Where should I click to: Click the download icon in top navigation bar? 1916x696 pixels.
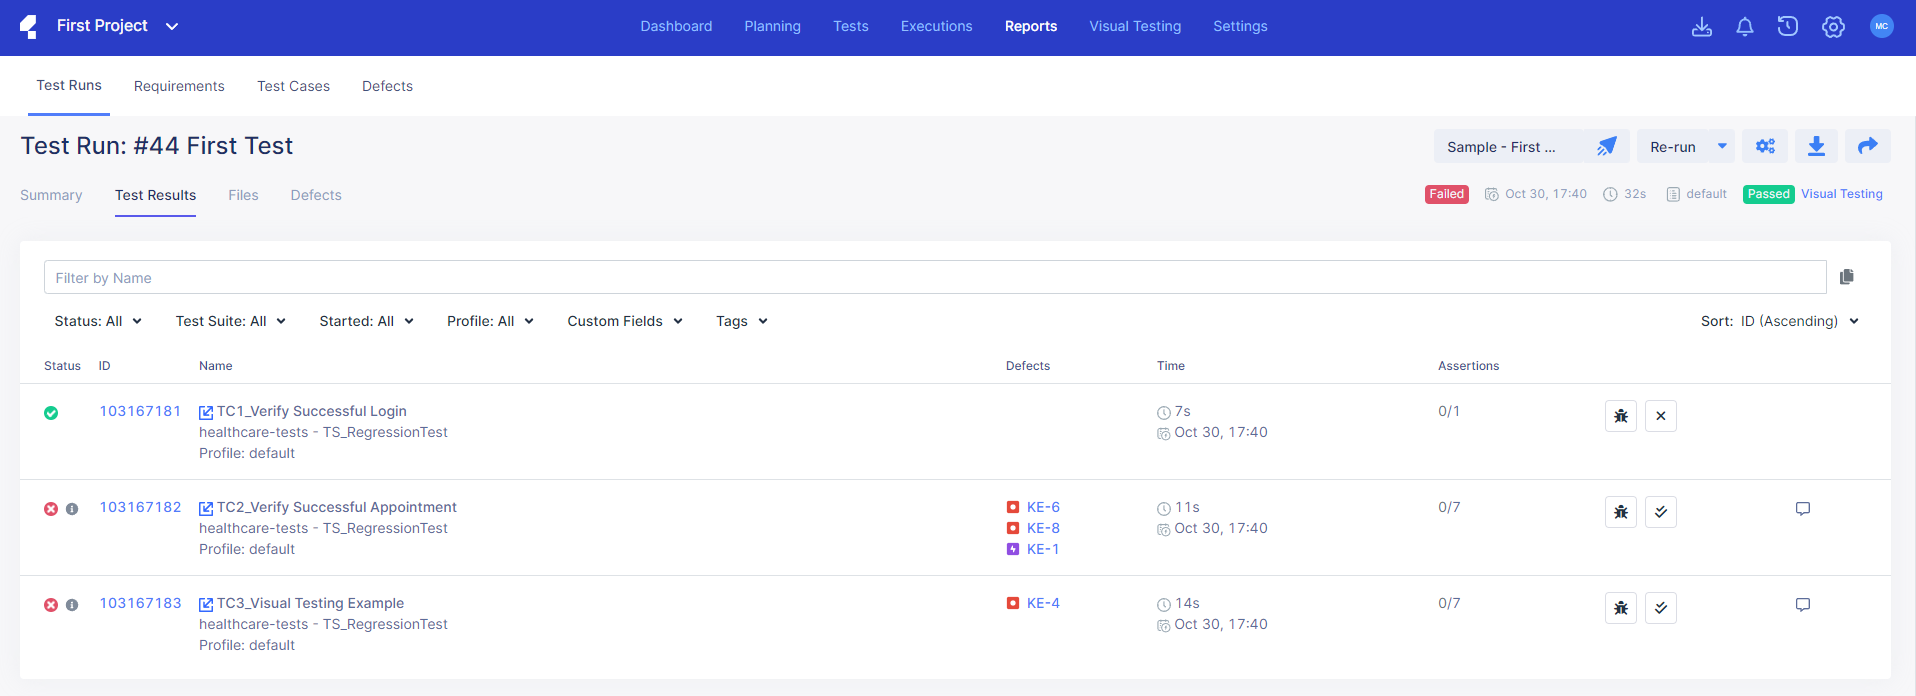pyautogui.click(x=1701, y=27)
